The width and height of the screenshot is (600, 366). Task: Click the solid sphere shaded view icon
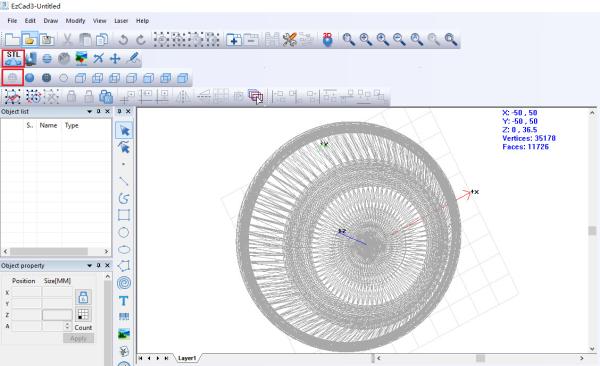tap(29, 78)
